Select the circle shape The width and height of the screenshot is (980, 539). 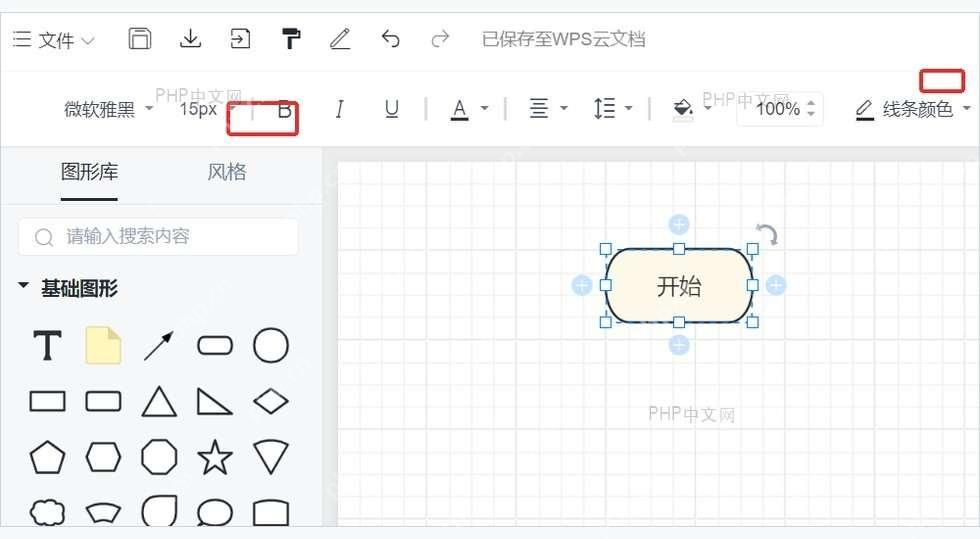(x=271, y=345)
